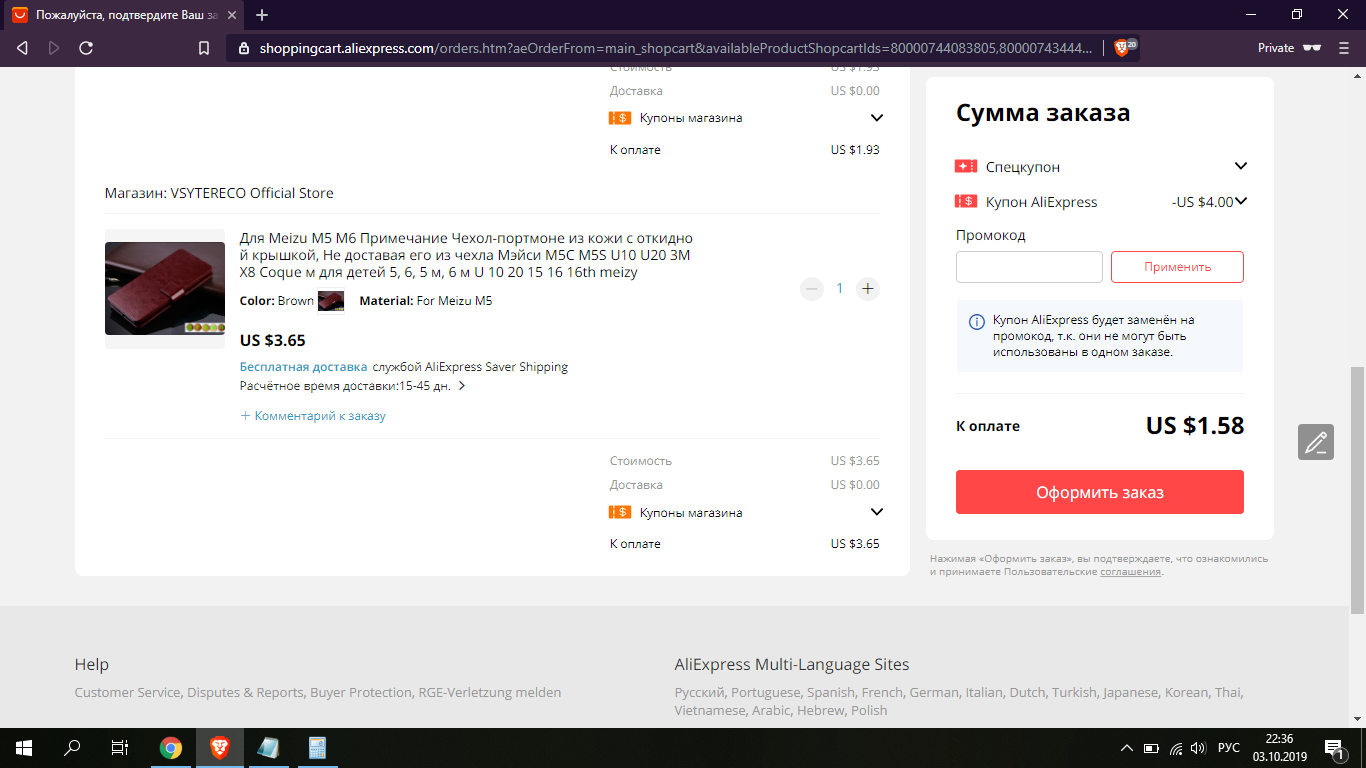The height and width of the screenshot is (768, 1366).
Task: Open a new browser tab
Action: tap(262, 15)
